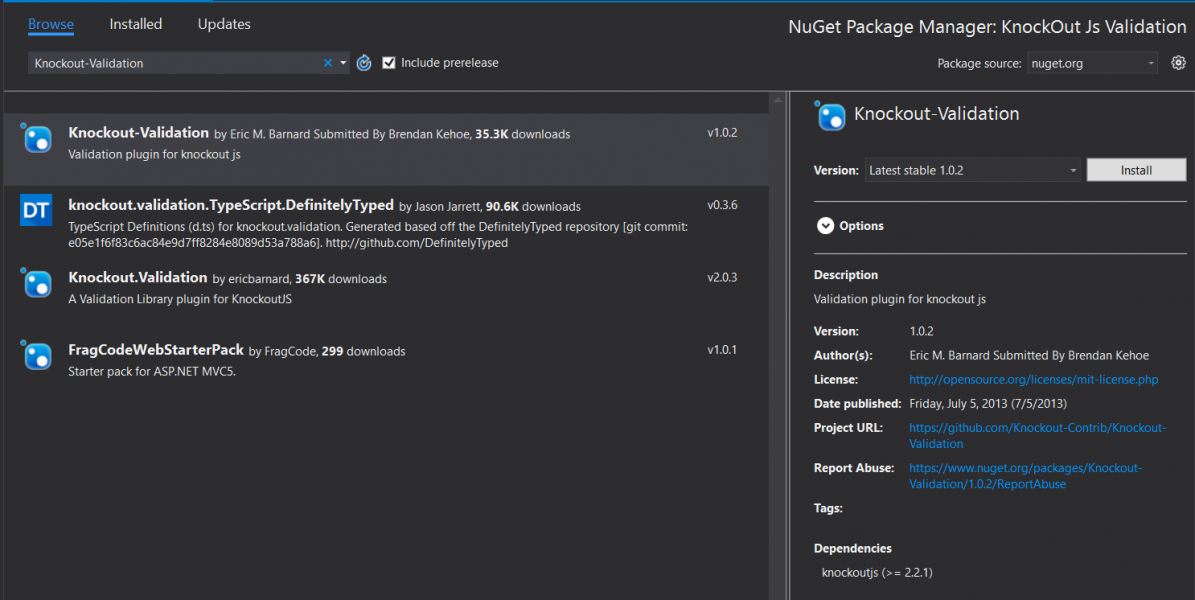
Task: Select the FragCodeWebStarterPack package icon
Action: [37, 355]
